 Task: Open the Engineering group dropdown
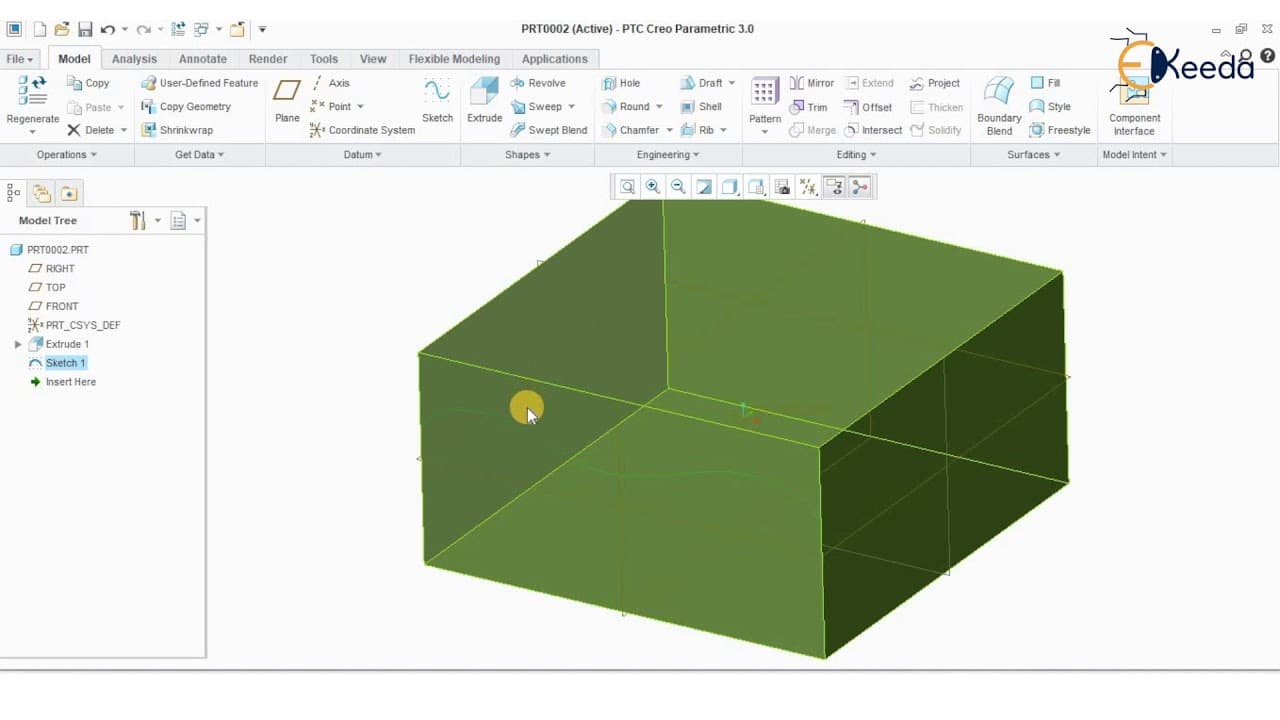pos(668,155)
